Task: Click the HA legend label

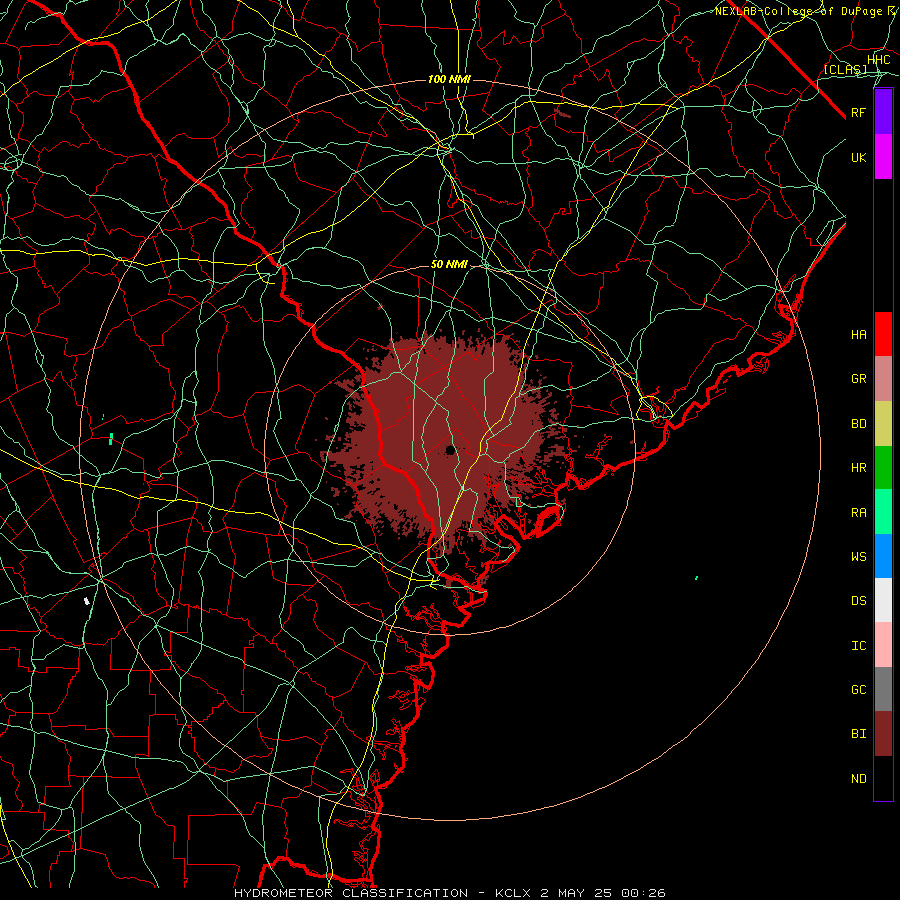Action: (x=858, y=335)
